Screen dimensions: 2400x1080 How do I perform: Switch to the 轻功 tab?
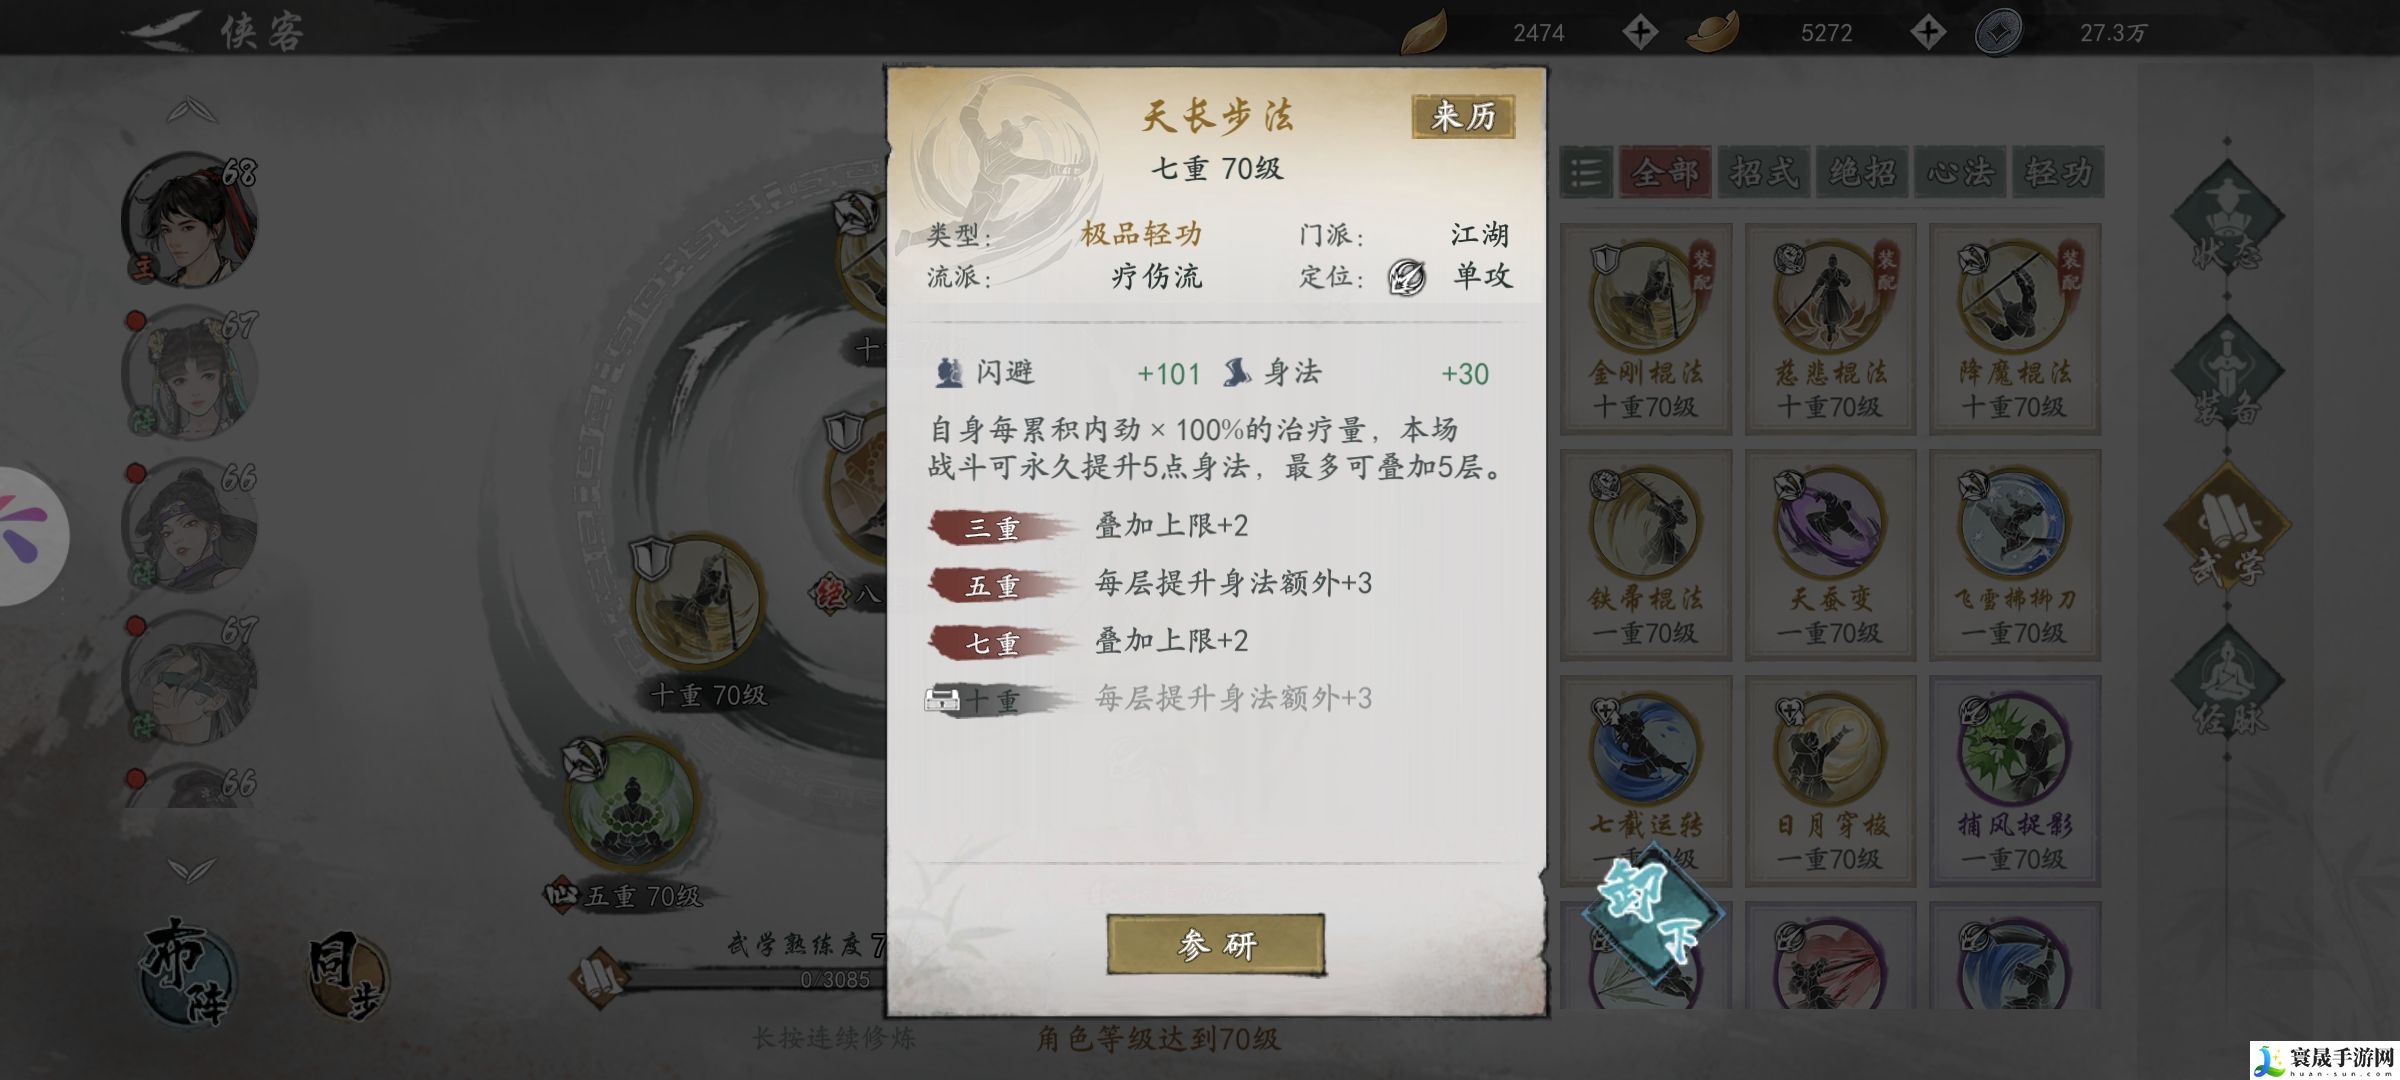2059,173
